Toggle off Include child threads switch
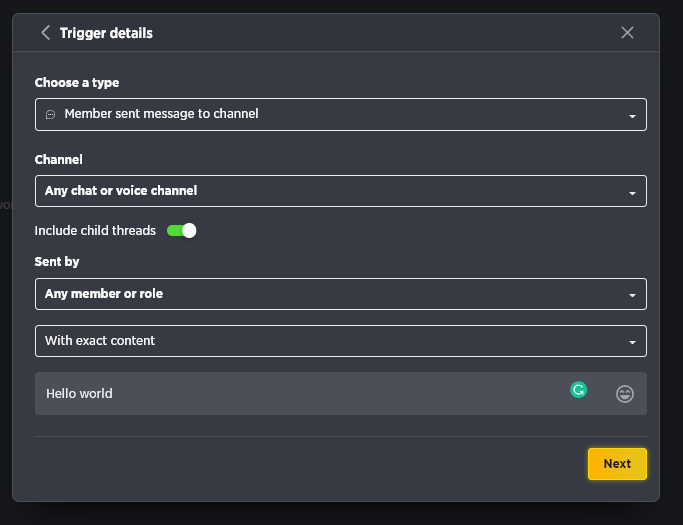This screenshot has width=683, height=525. 182,230
